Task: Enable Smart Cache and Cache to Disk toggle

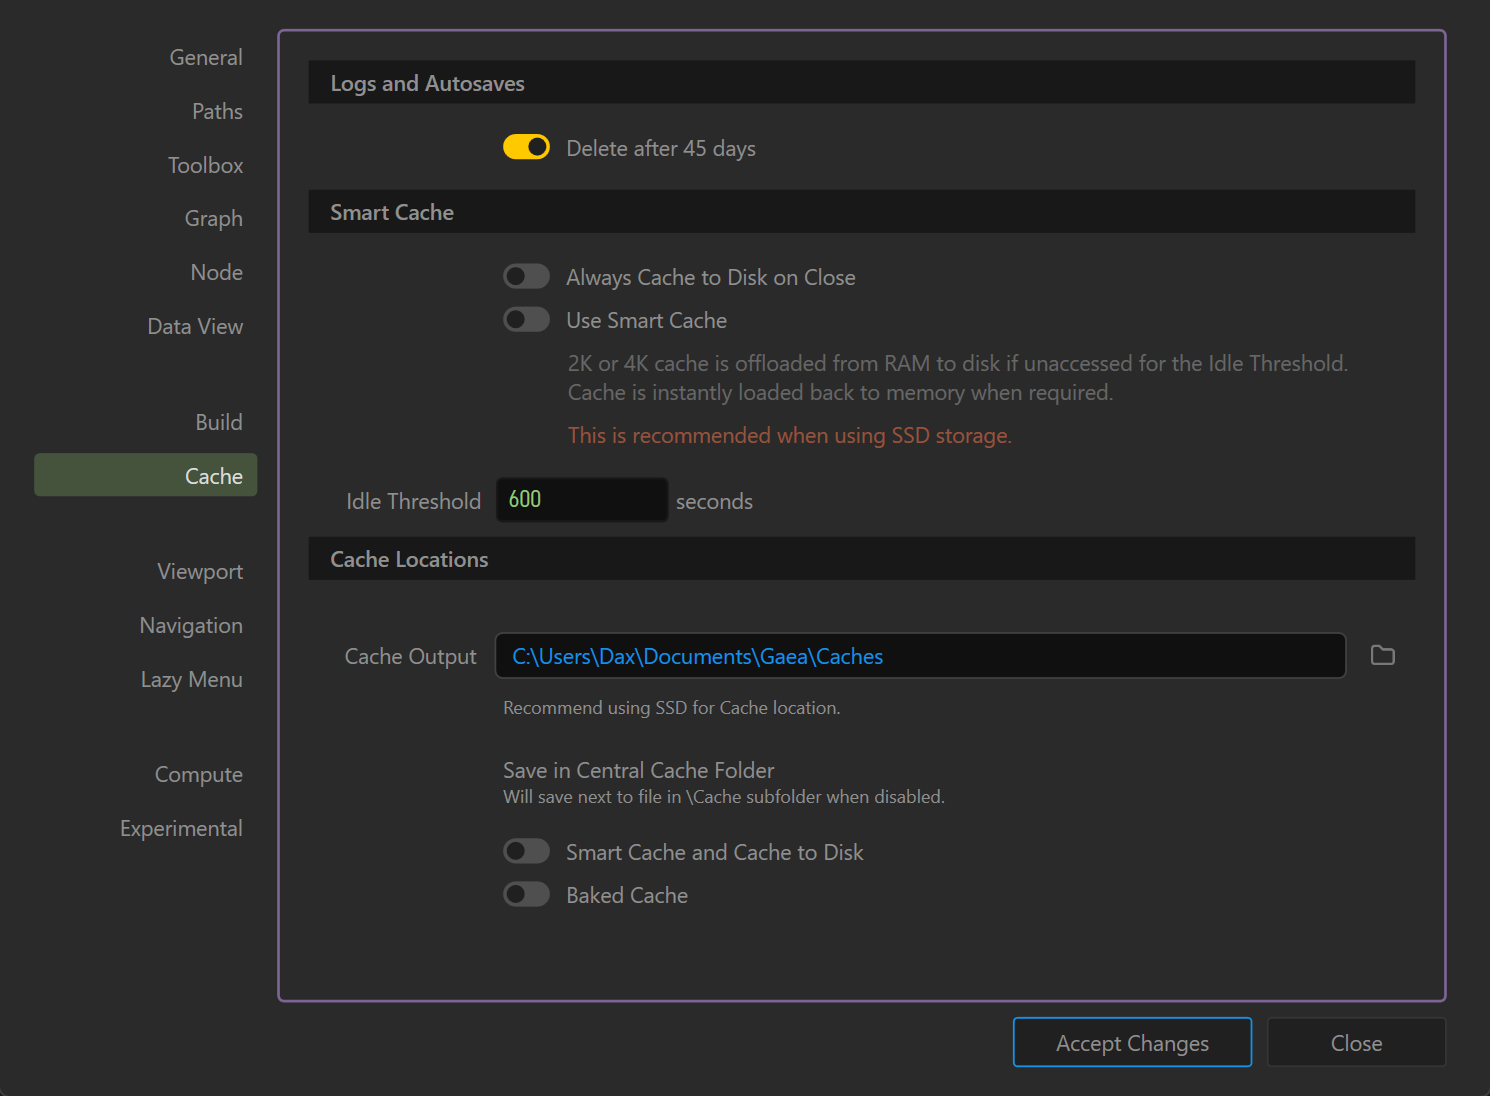Action: click(526, 852)
